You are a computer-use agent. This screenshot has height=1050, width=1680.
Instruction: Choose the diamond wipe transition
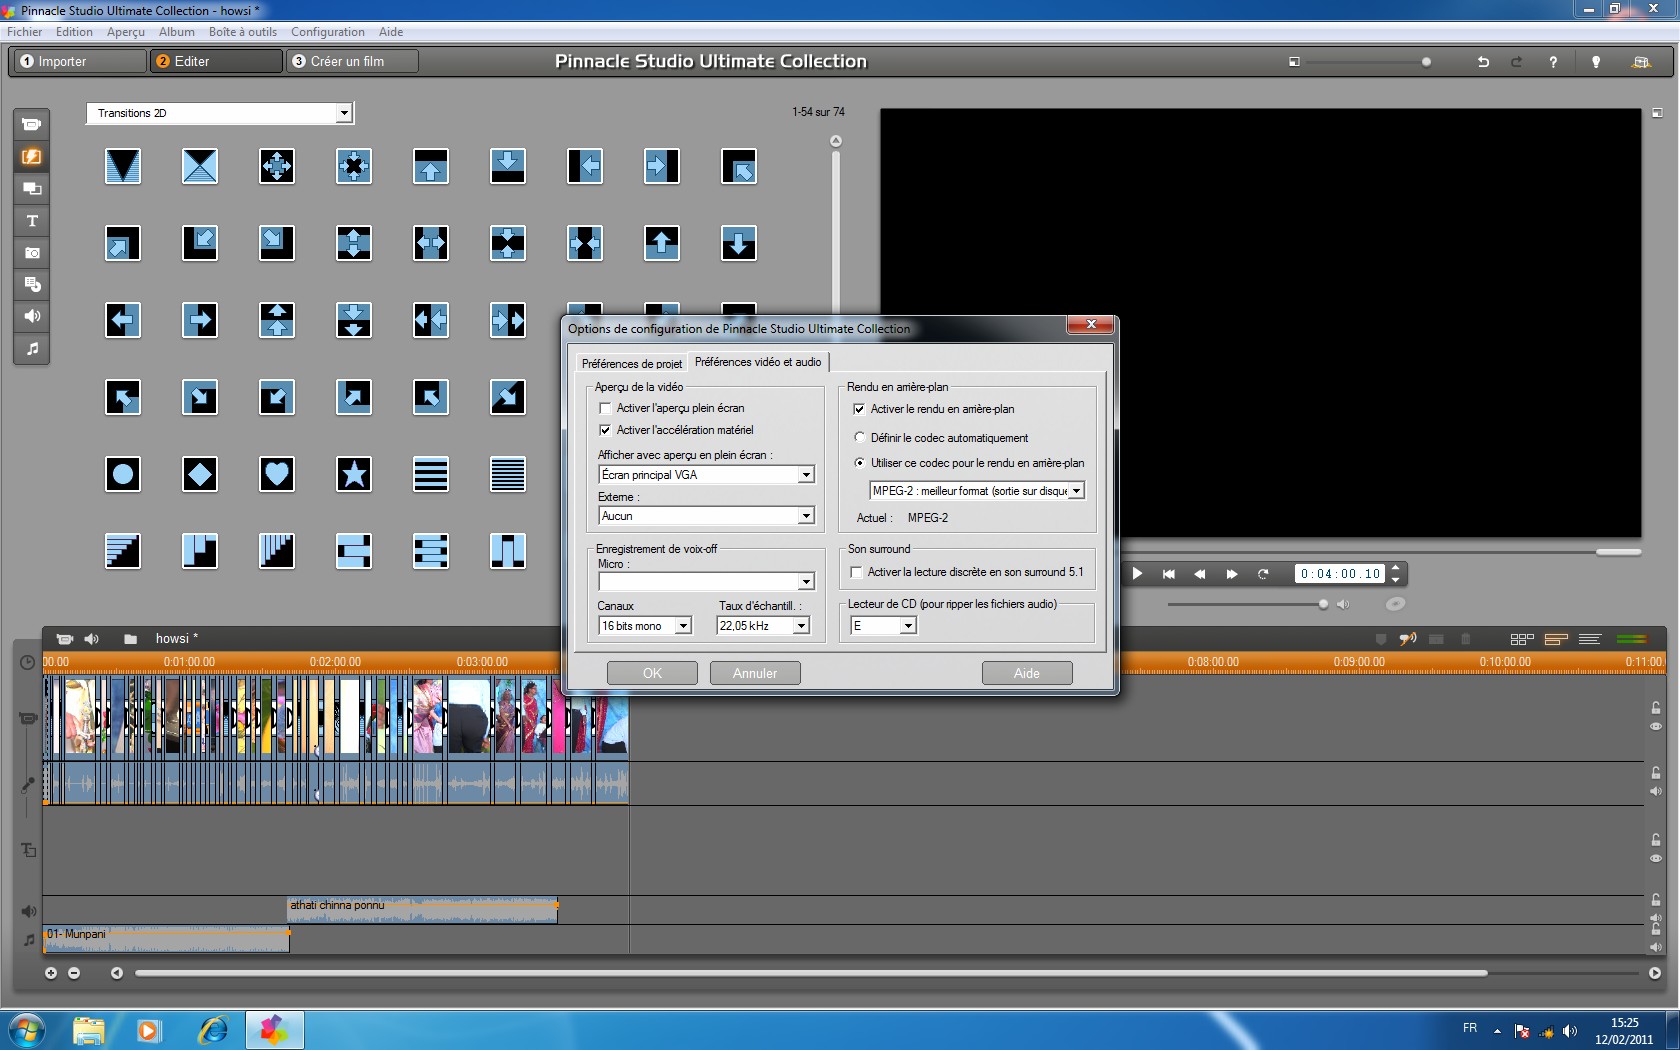(200, 474)
